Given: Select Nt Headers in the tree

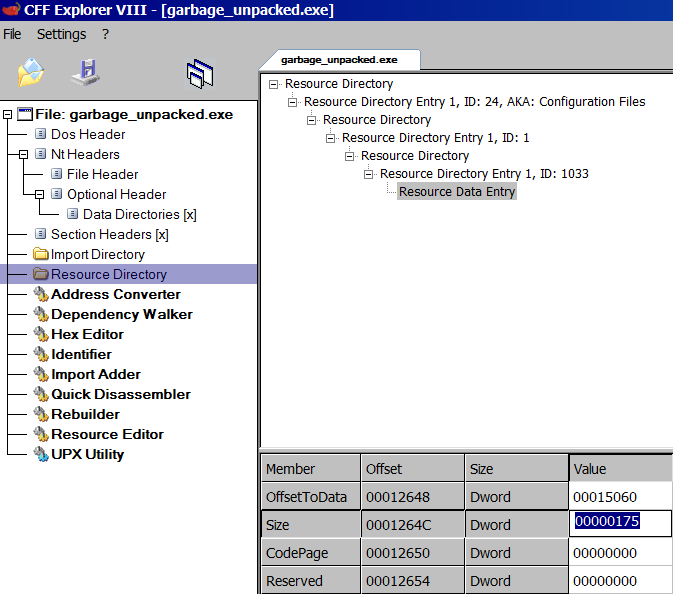Looking at the screenshot, I should click(85, 155).
